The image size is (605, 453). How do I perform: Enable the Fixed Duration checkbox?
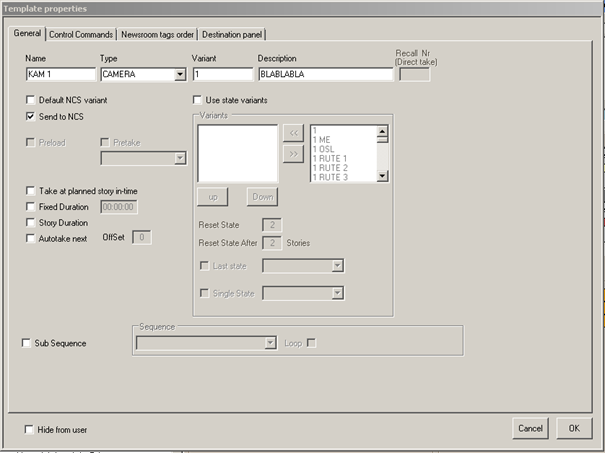[x=30, y=206]
